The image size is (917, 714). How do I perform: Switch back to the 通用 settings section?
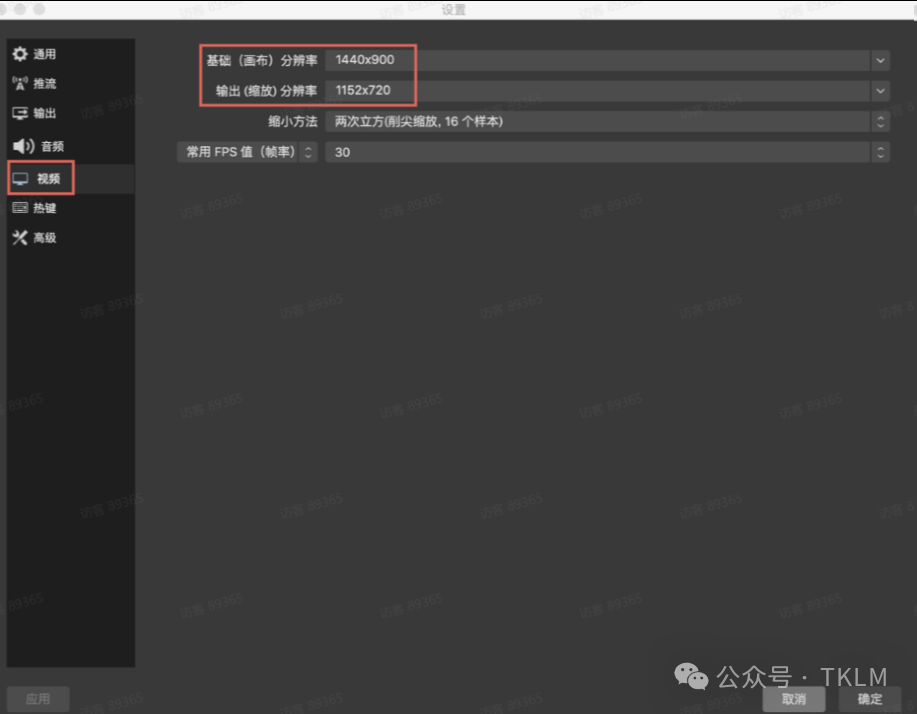click(45, 54)
